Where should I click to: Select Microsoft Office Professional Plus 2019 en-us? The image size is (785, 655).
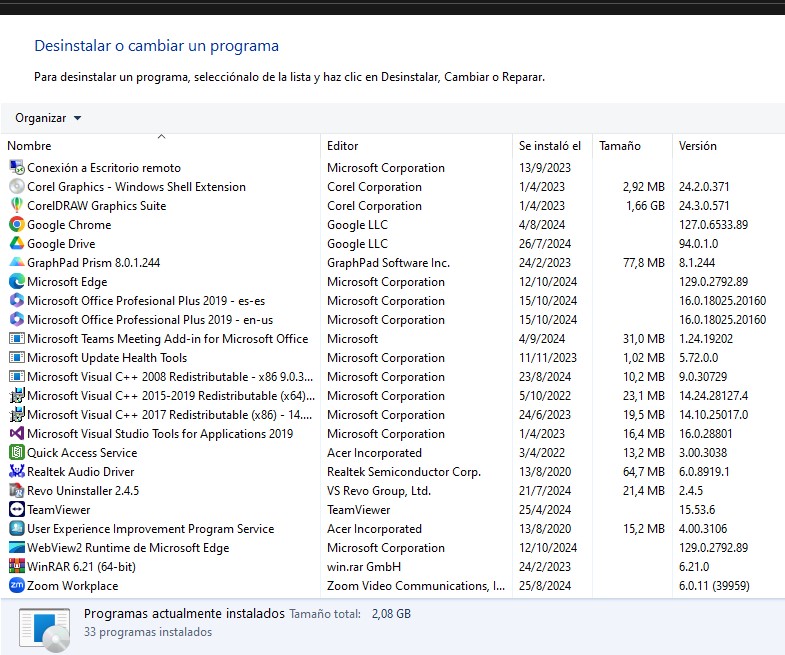pos(150,320)
